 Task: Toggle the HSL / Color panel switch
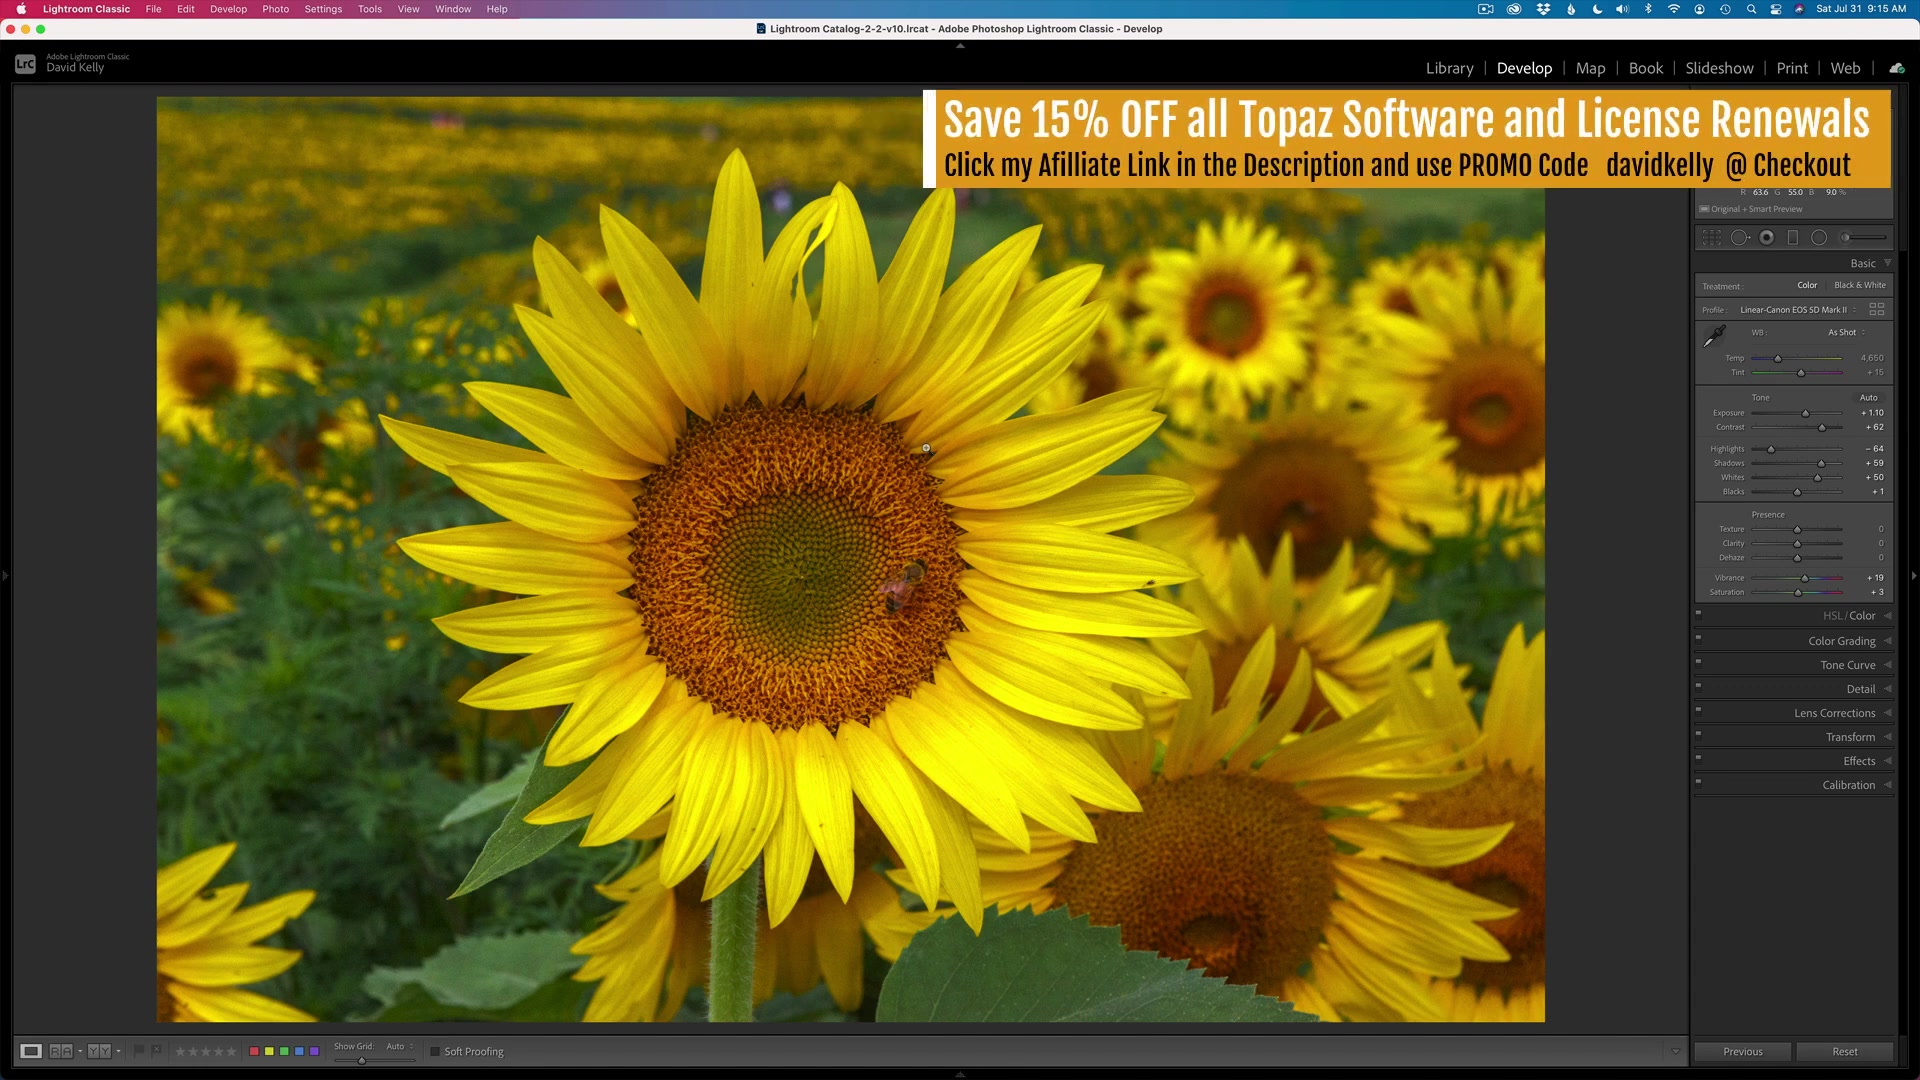pyautogui.click(x=1698, y=614)
